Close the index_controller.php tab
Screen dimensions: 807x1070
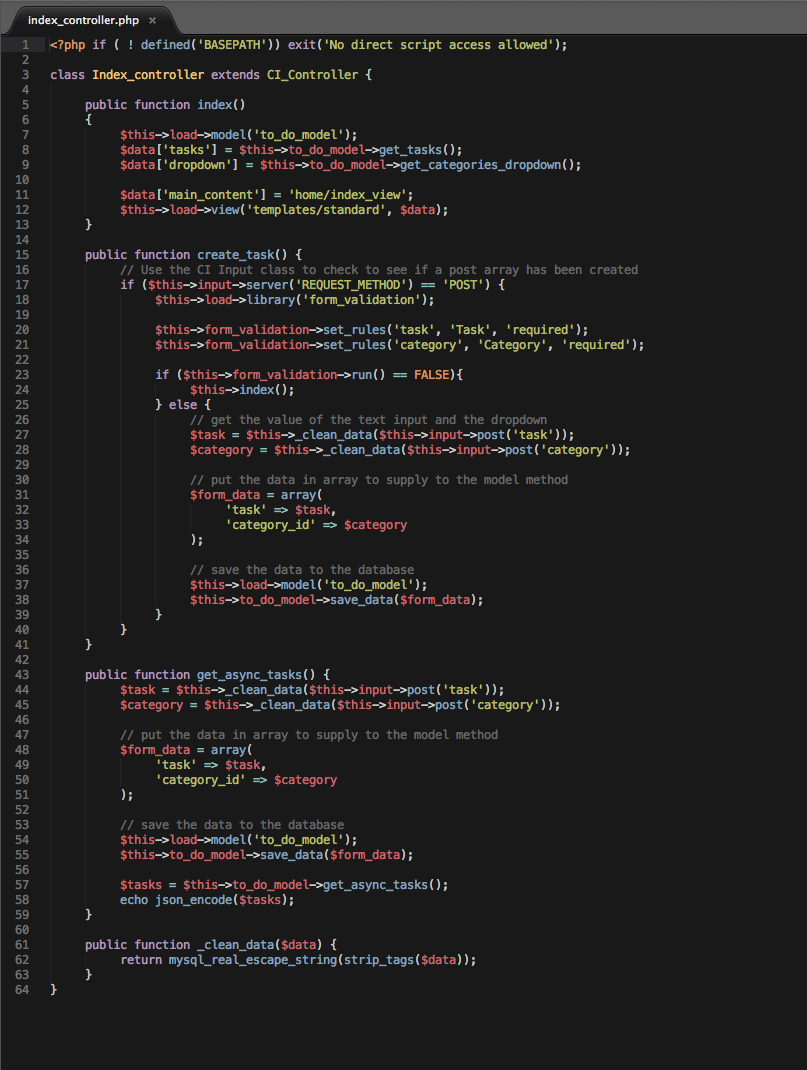(x=152, y=20)
